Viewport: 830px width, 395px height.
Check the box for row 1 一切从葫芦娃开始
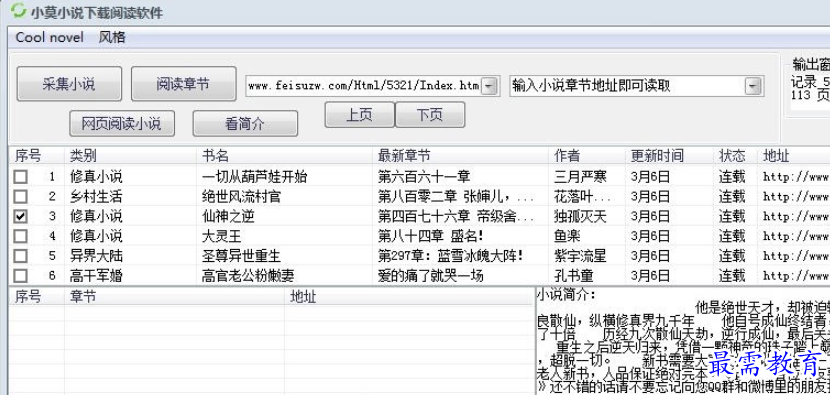[x=21, y=177]
